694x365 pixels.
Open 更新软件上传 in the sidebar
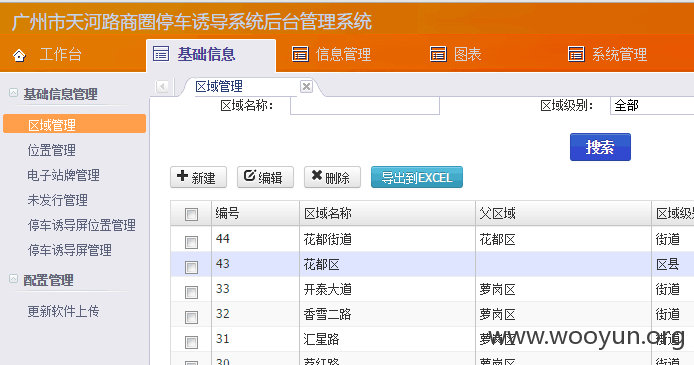click(63, 311)
